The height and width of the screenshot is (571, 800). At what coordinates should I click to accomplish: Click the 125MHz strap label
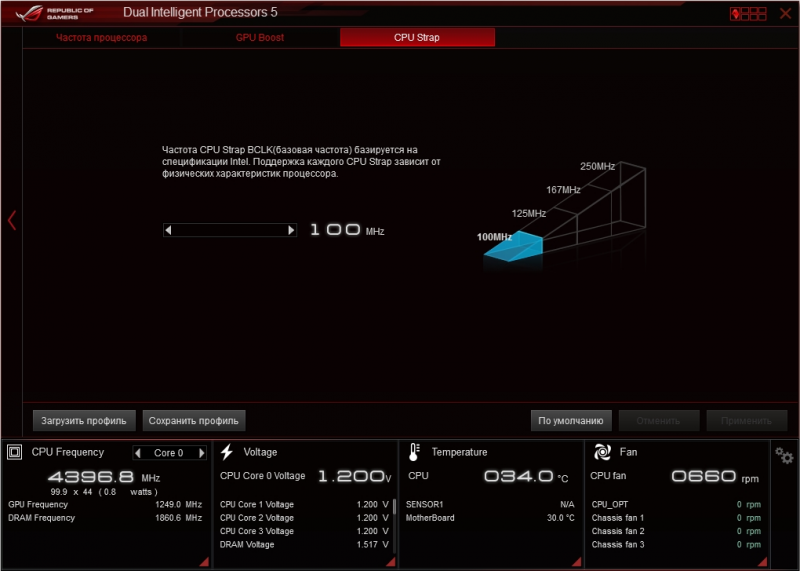pyautogui.click(x=529, y=213)
